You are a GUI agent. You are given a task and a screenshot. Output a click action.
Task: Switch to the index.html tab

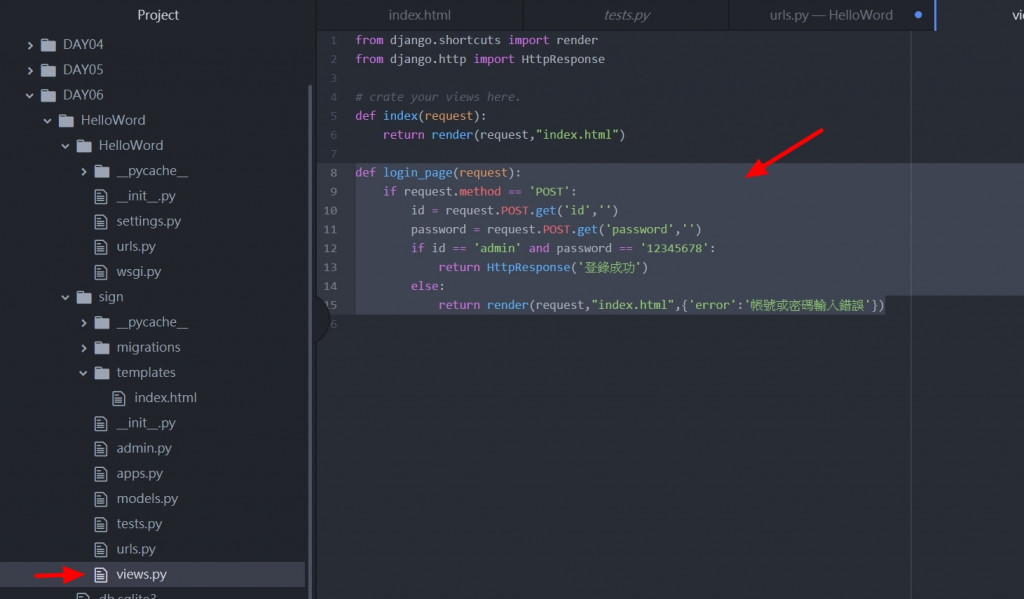pyautogui.click(x=419, y=15)
